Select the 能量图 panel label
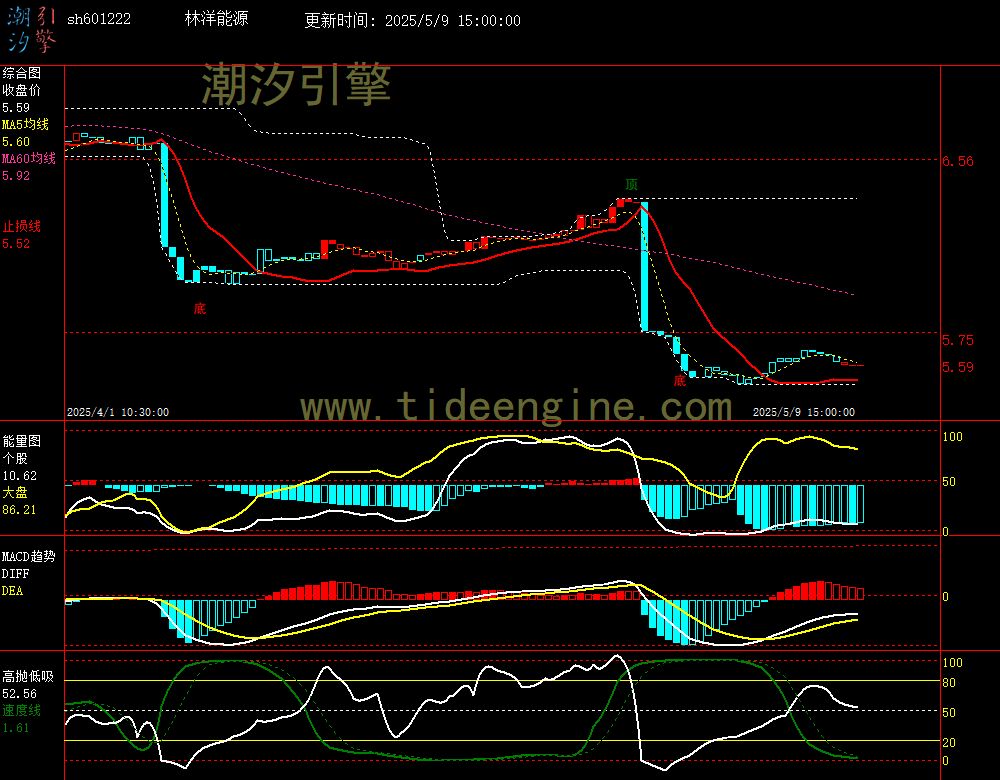The height and width of the screenshot is (780, 1000). 22,441
